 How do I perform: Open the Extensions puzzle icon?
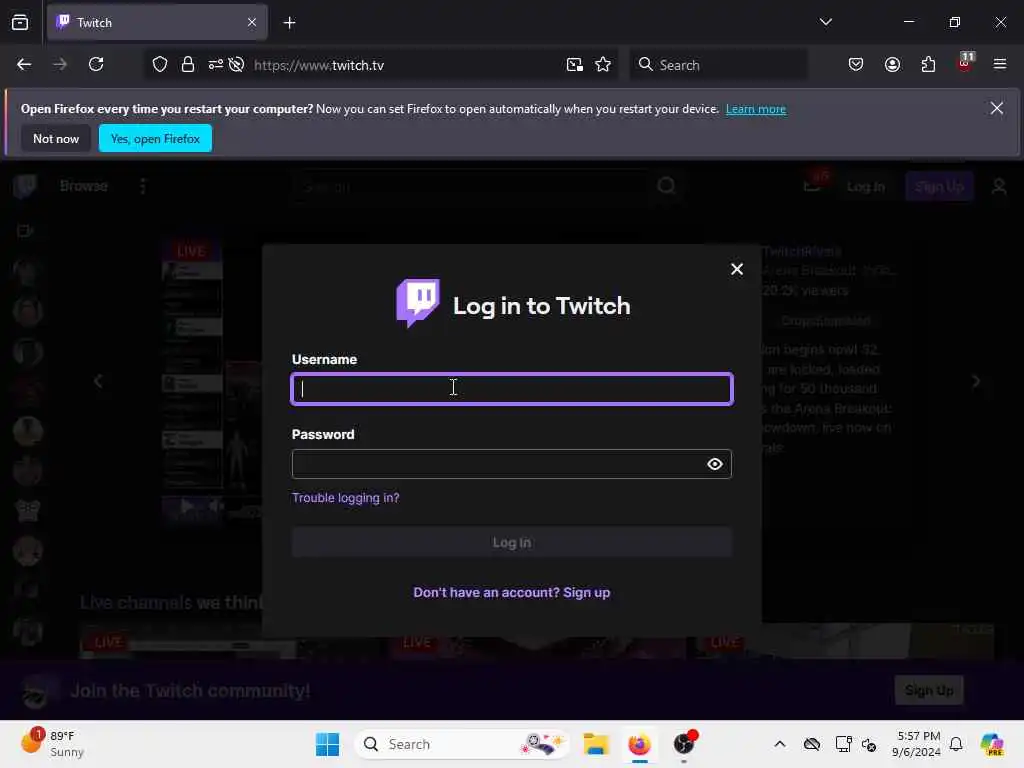pyautogui.click(x=929, y=65)
